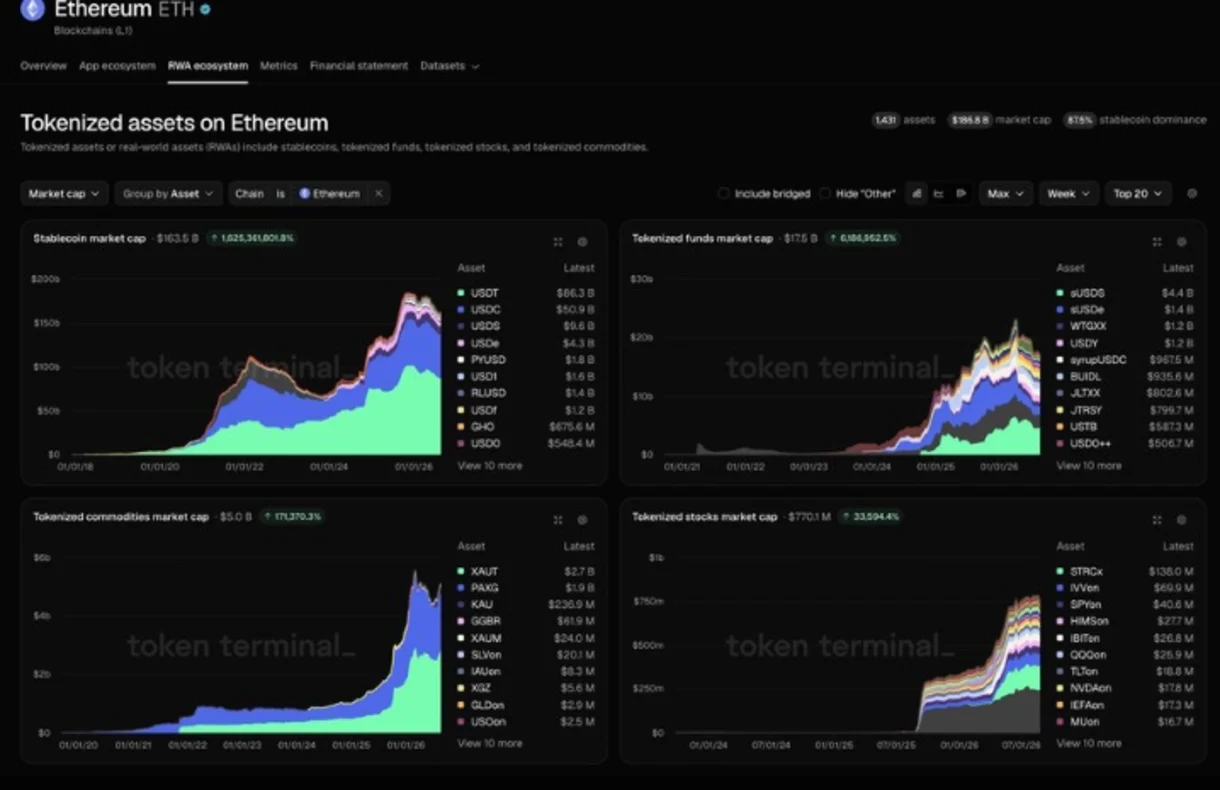This screenshot has height=790, width=1220.
Task: Open the Max time range dropdown
Action: (1005, 194)
